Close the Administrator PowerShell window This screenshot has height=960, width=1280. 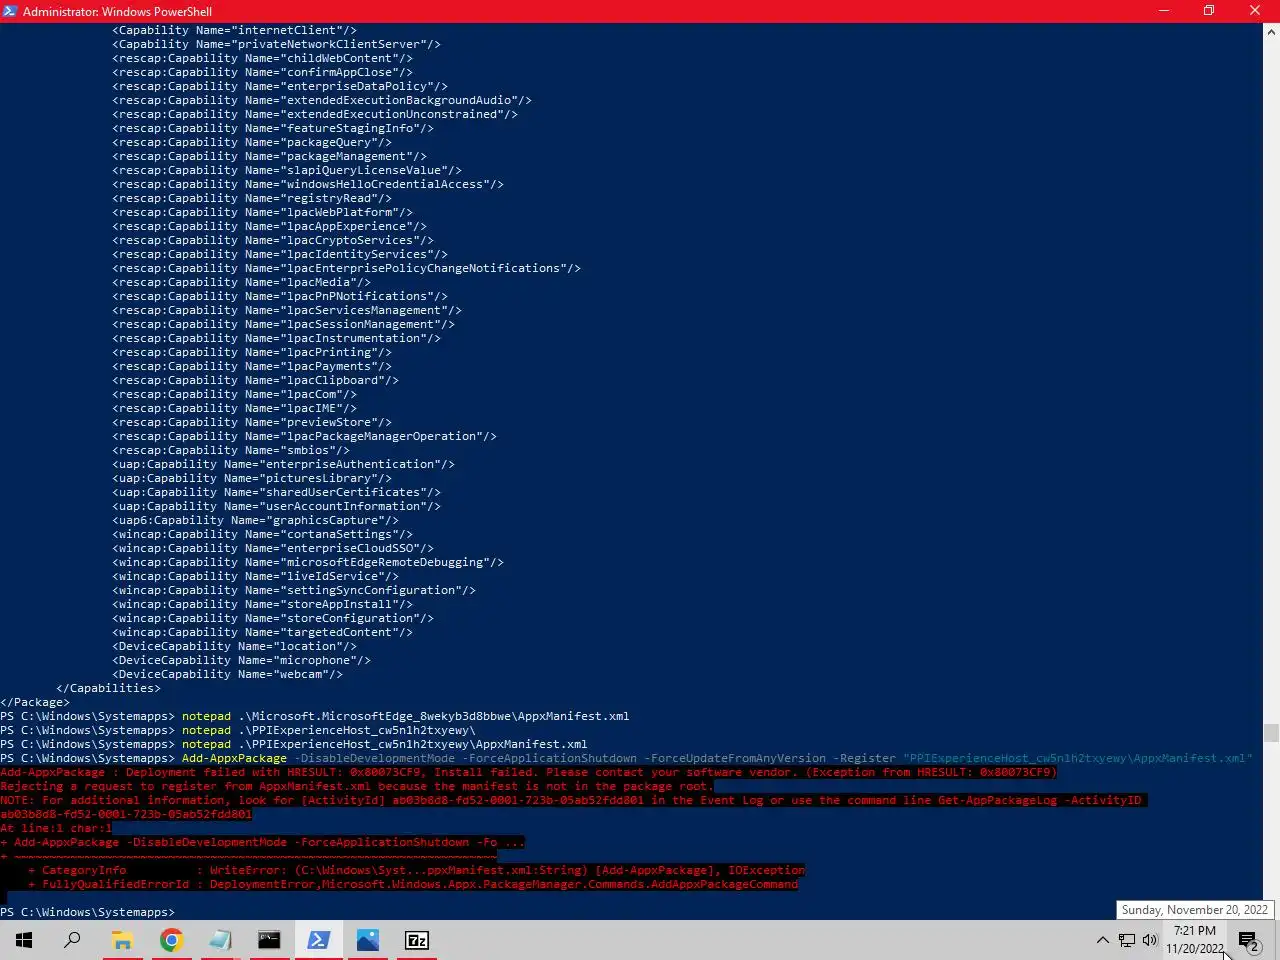tap(1255, 11)
